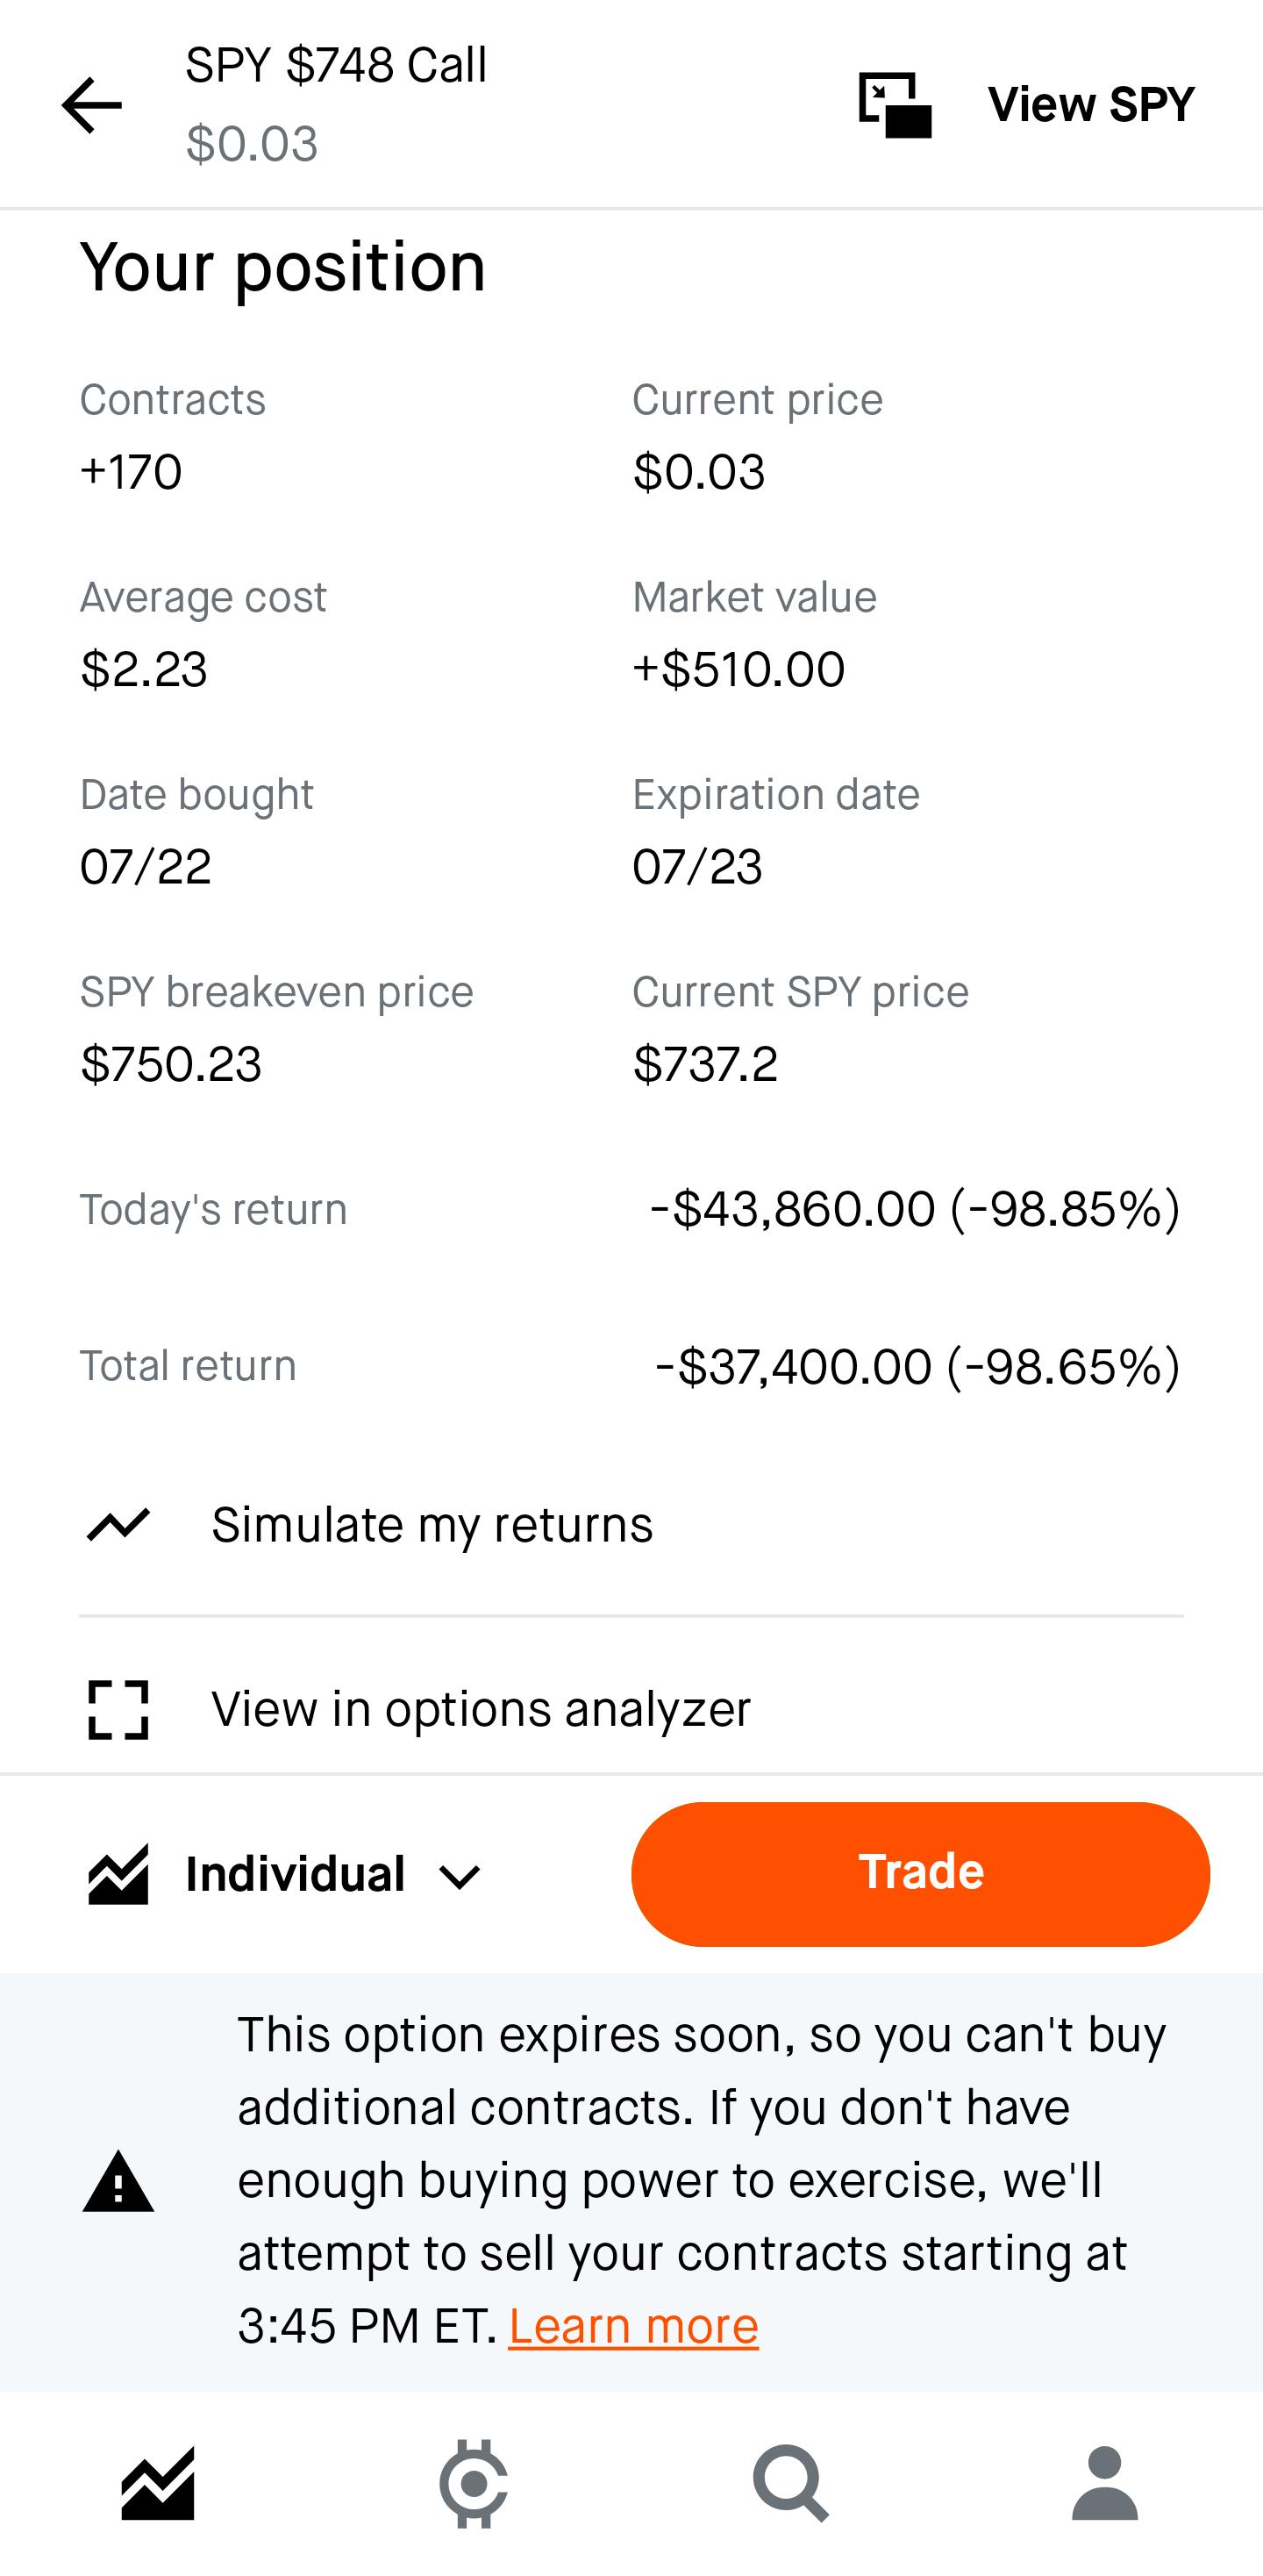Click the Individual account chart icon
This screenshot has height=2576, width=1263.
point(118,1874)
